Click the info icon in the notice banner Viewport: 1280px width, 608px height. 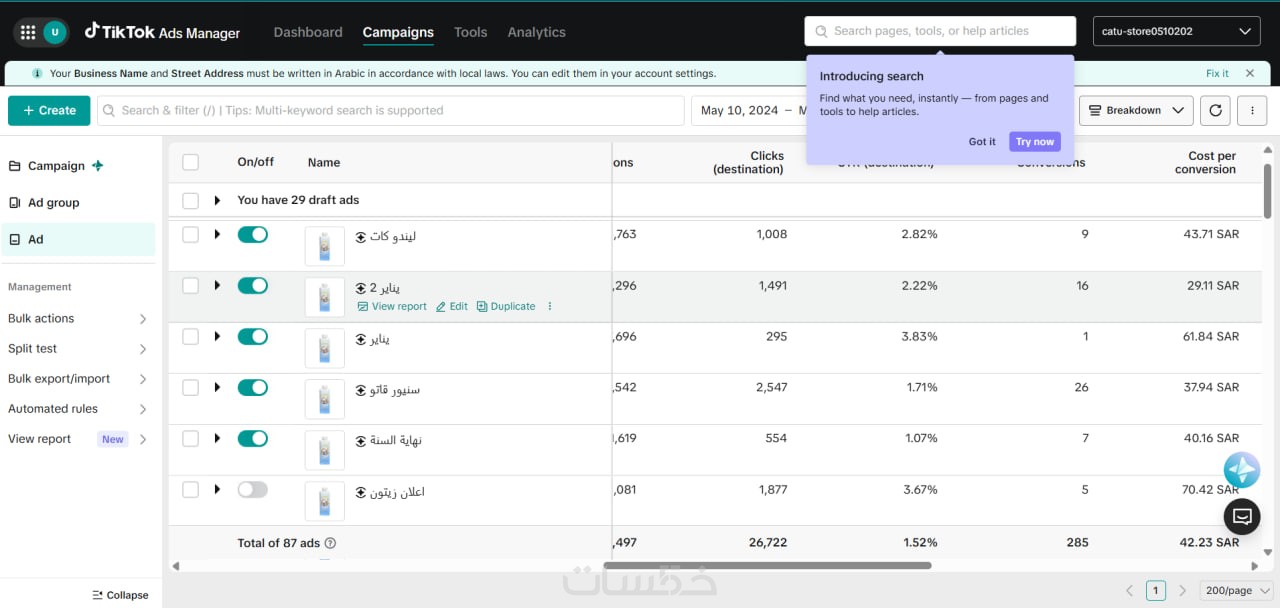[37, 74]
